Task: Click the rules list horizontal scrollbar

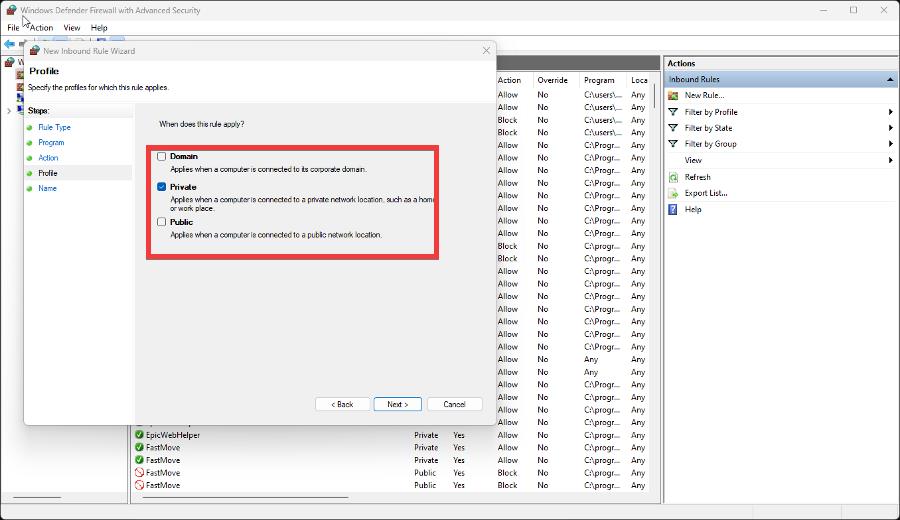Action: pos(246,497)
